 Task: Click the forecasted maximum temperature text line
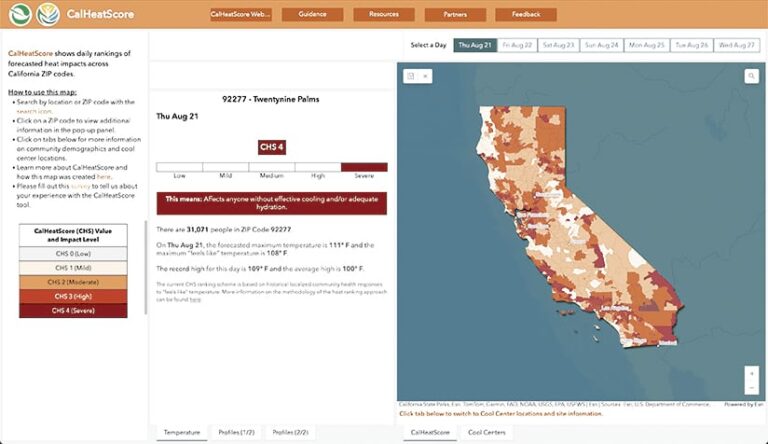[265, 249]
